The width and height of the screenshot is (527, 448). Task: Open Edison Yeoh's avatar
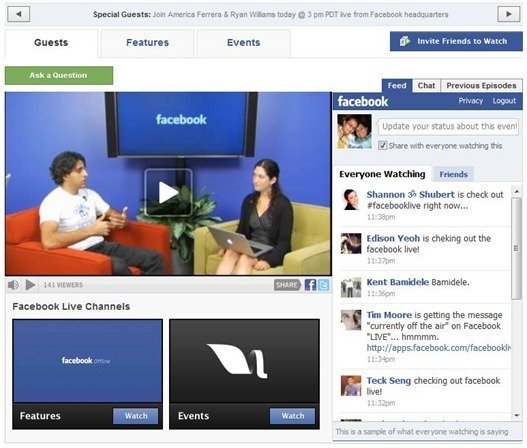point(351,243)
